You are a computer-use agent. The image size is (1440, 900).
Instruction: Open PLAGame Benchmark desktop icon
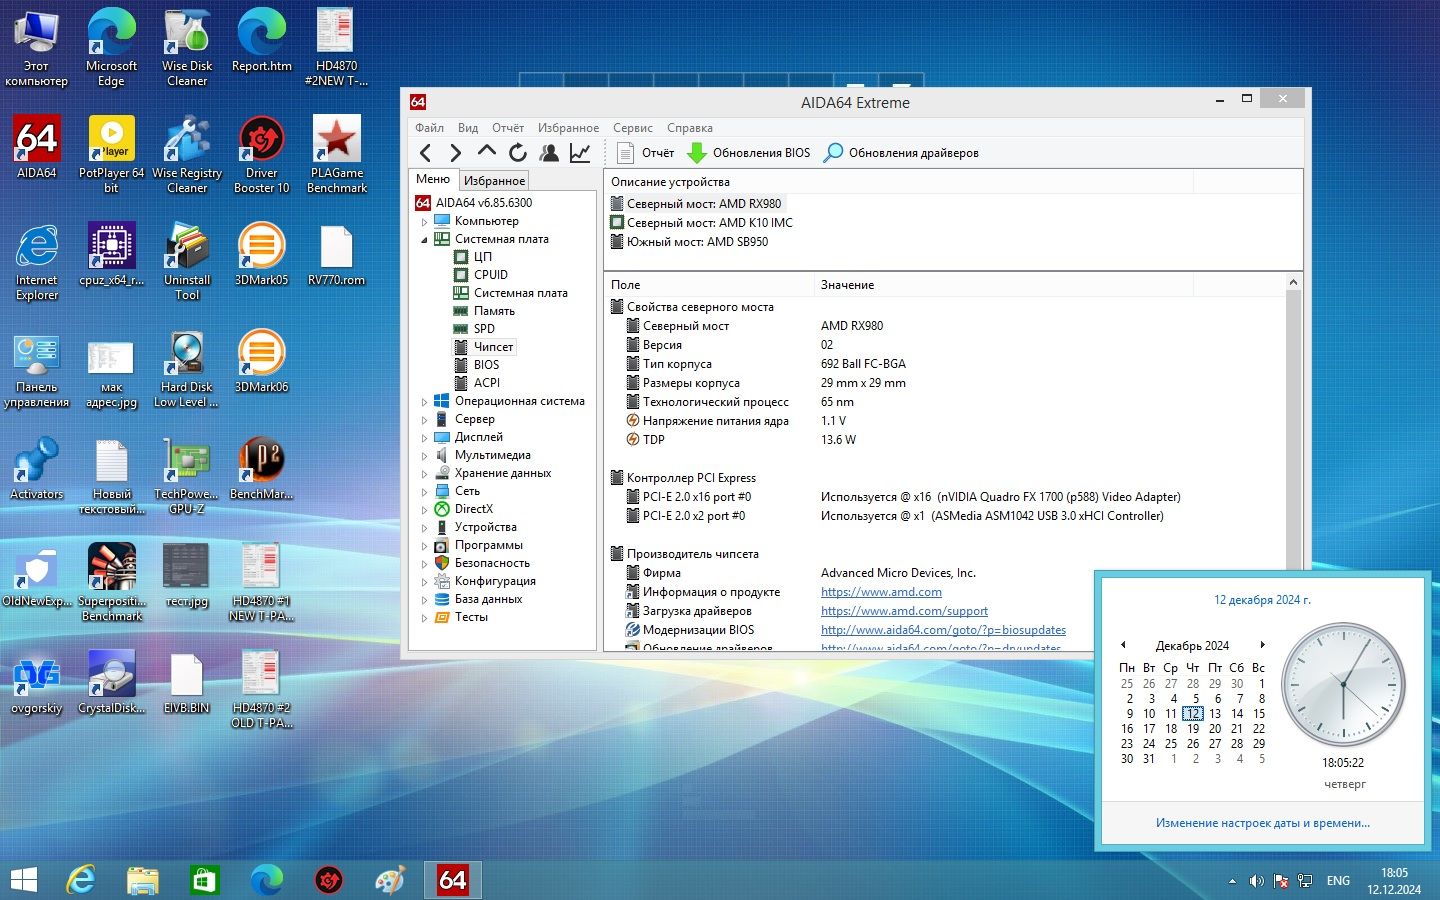click(x=337, y=155)
